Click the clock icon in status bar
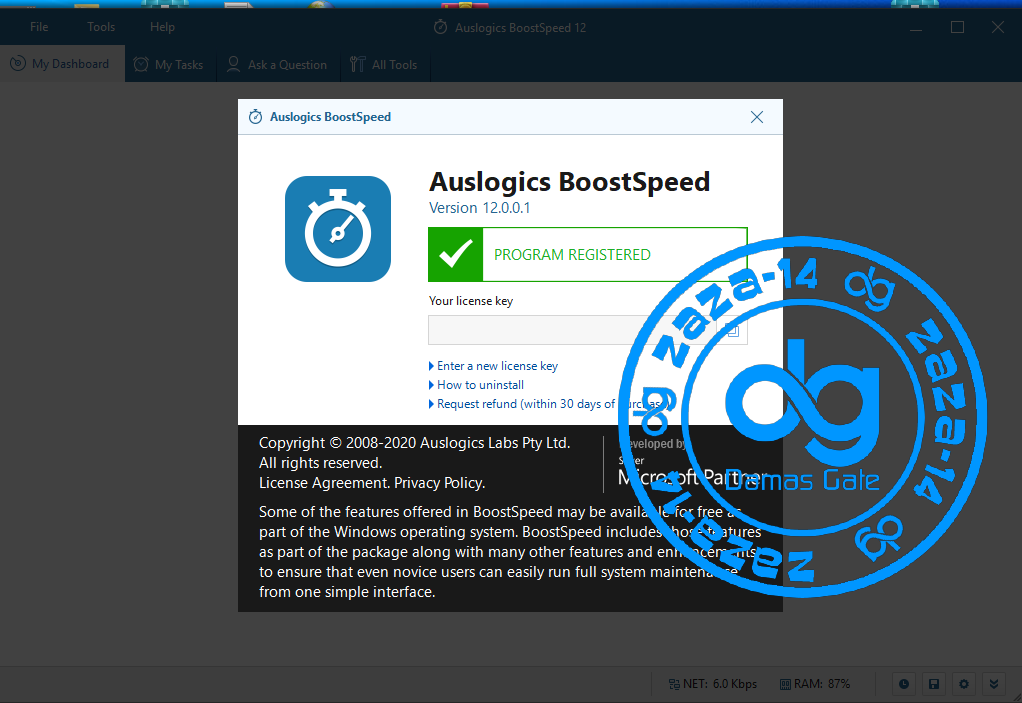Screen dimensions: 1022x703 pos(904,683)
